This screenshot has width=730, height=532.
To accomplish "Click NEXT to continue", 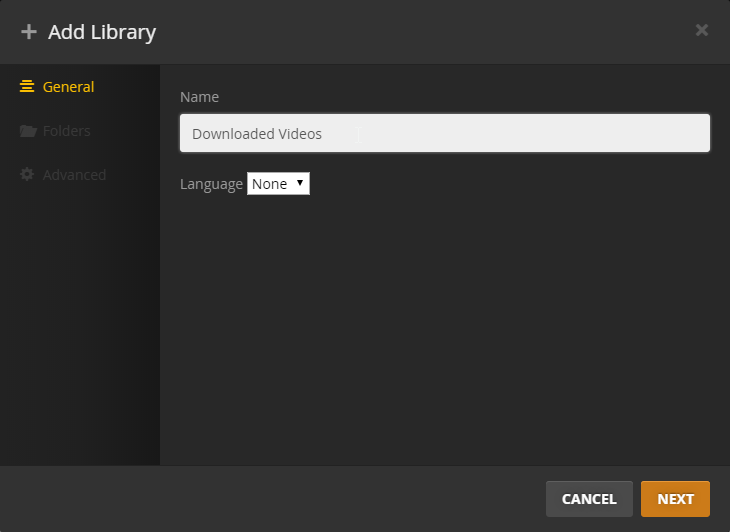I will [x=675, y=499].
